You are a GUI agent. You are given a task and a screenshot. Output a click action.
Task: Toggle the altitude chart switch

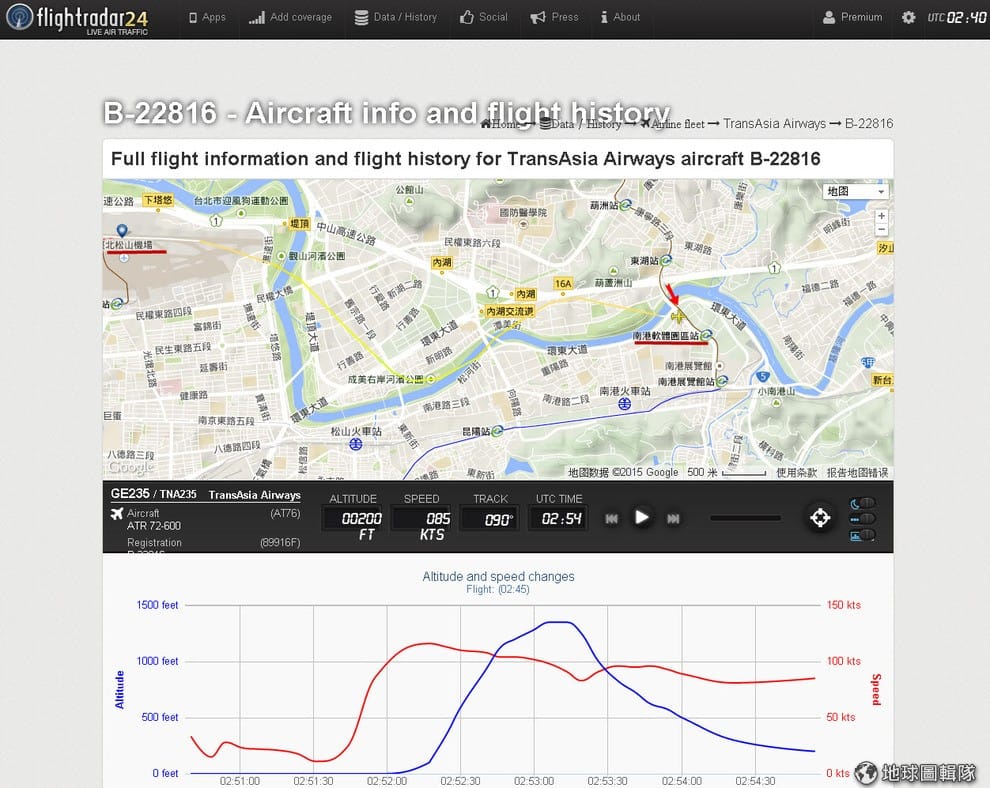click(x=862, y=535)
